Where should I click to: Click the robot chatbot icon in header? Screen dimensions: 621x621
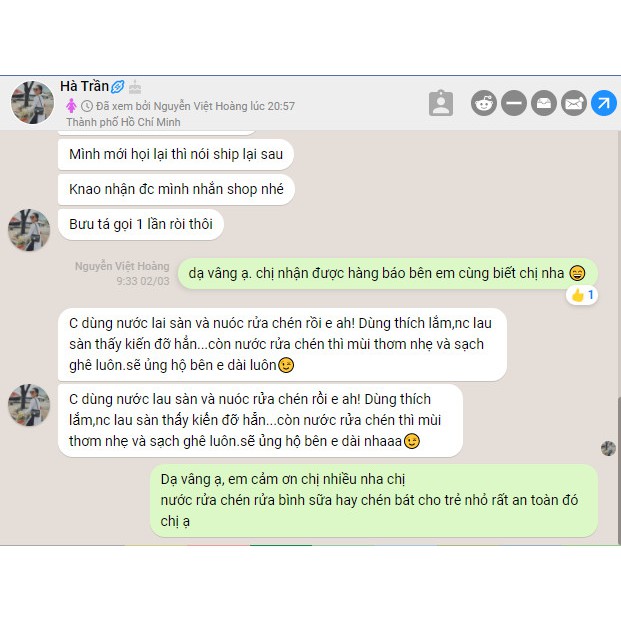pos(484,103)
